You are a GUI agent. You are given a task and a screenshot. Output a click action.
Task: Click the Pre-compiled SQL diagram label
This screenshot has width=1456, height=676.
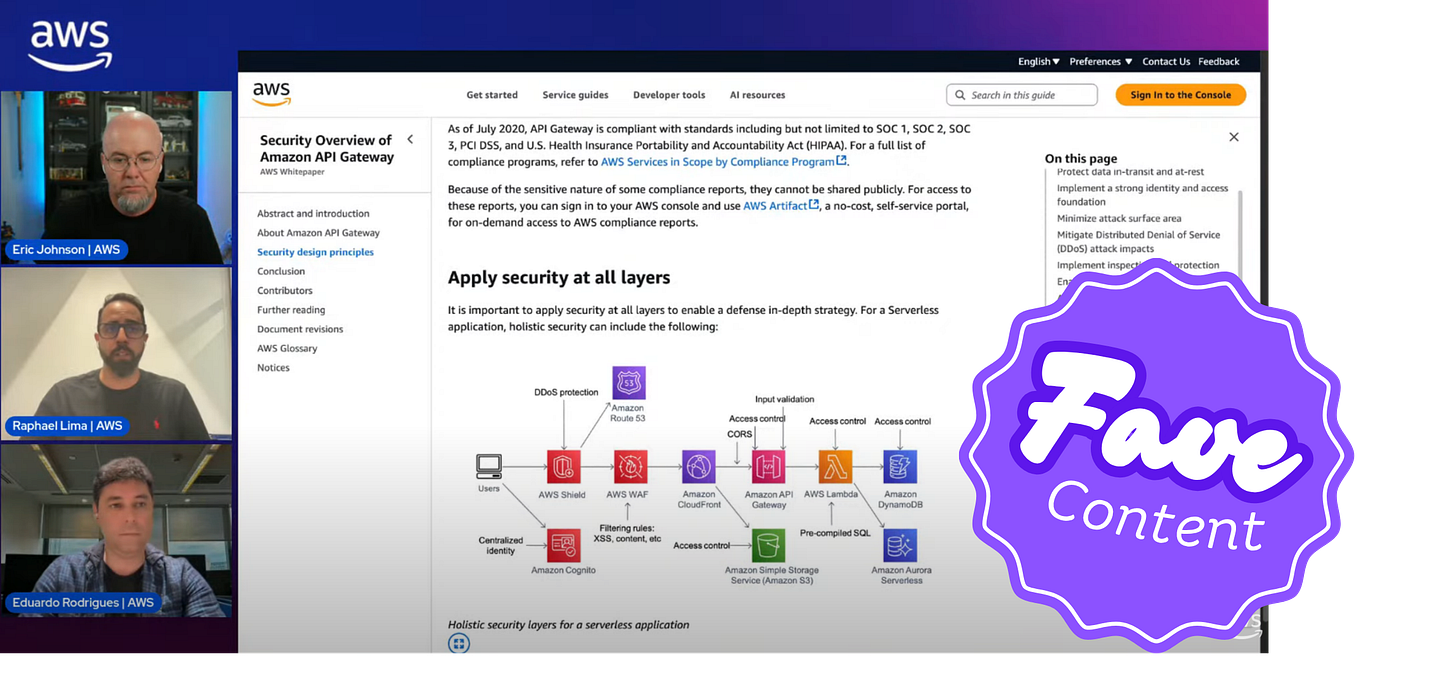(x=835, y=533)
